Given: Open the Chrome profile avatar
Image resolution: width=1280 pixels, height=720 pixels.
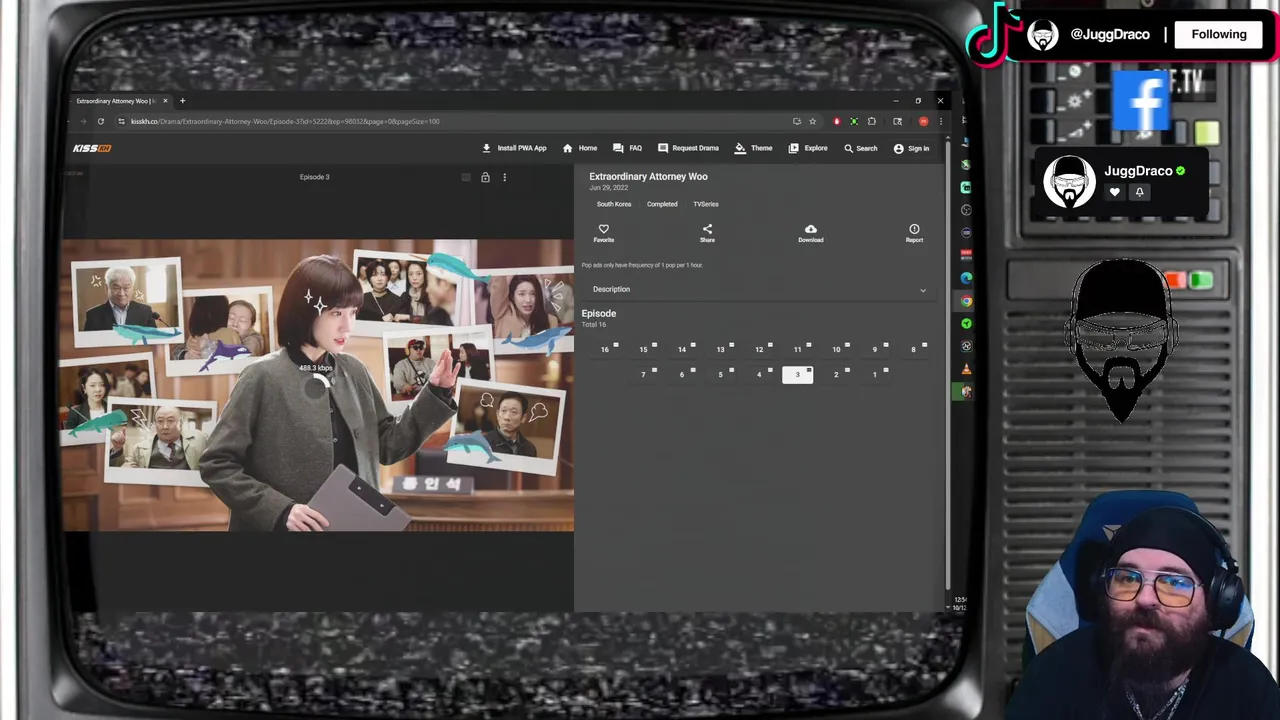Looking at the screenshot, I should (923, 121).
